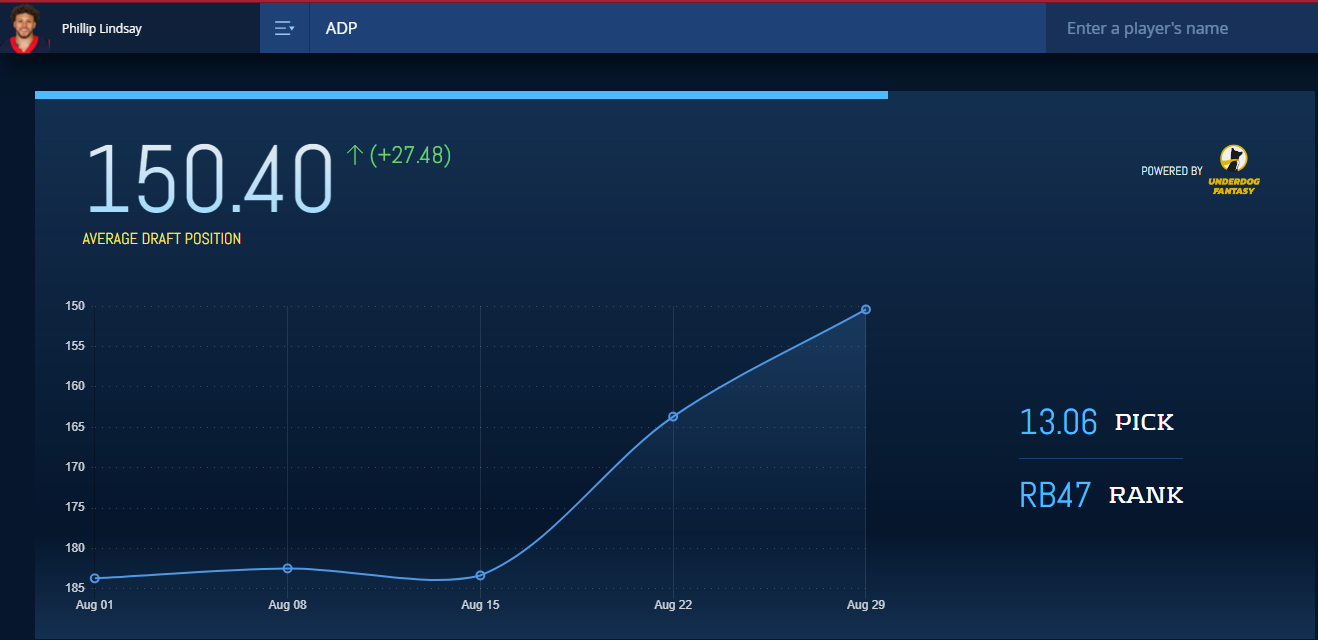Click the Aug 22 x-axis label
Screen dimensions: 1318x640
click(x=672, y=605)
